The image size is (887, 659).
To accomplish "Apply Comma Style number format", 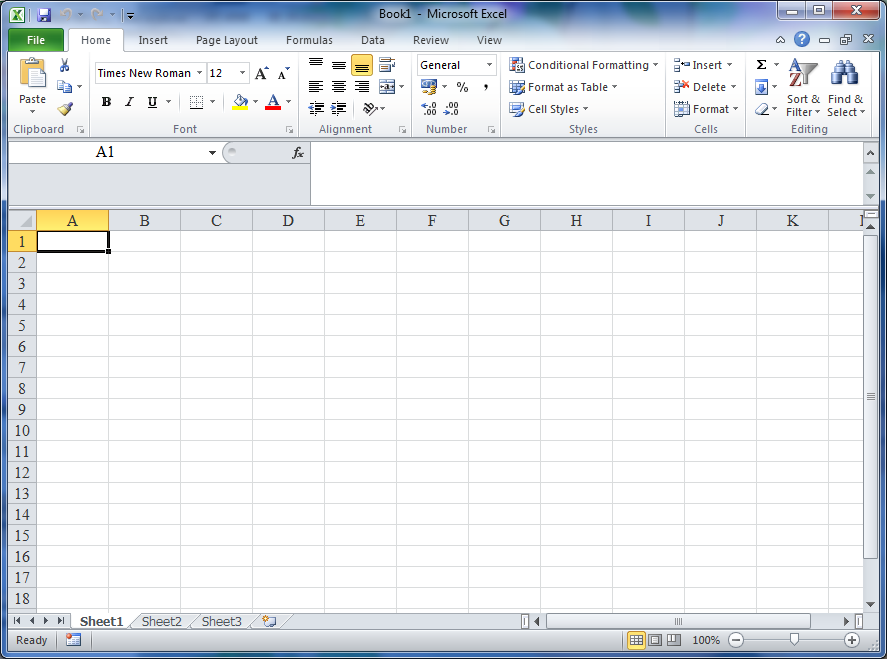I will click(485, 87).
